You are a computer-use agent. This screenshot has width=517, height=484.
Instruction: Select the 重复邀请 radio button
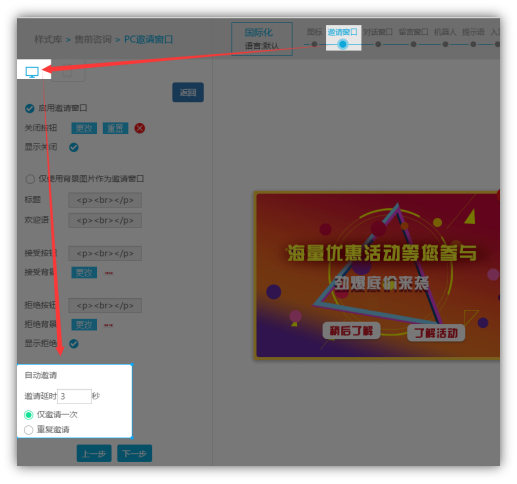tap(29, 430)
